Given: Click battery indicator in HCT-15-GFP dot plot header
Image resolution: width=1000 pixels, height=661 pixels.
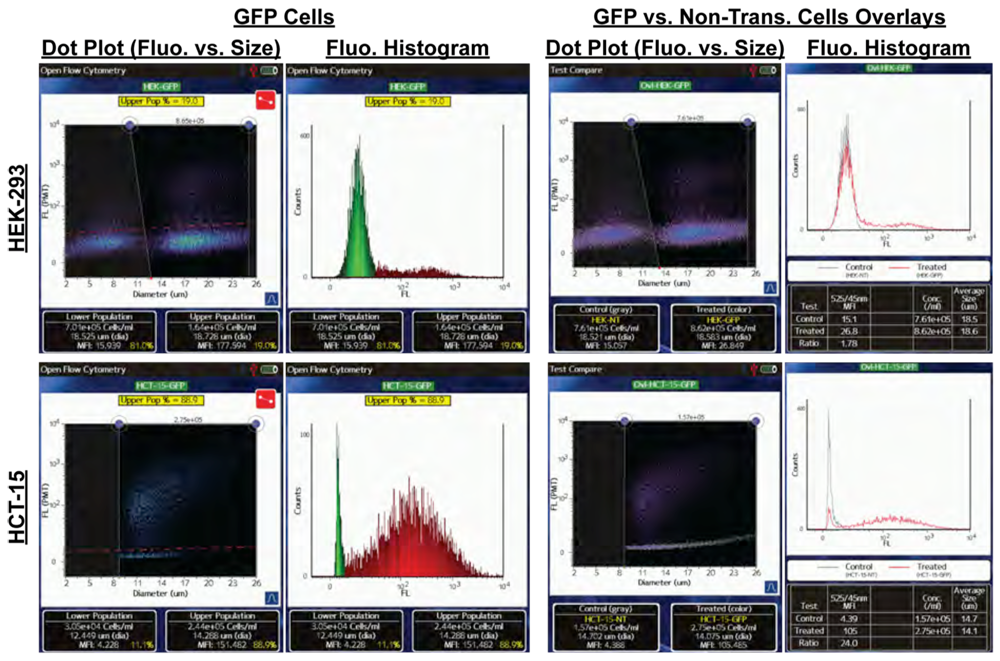Looking at the screenshot, I should click(269, 370).
